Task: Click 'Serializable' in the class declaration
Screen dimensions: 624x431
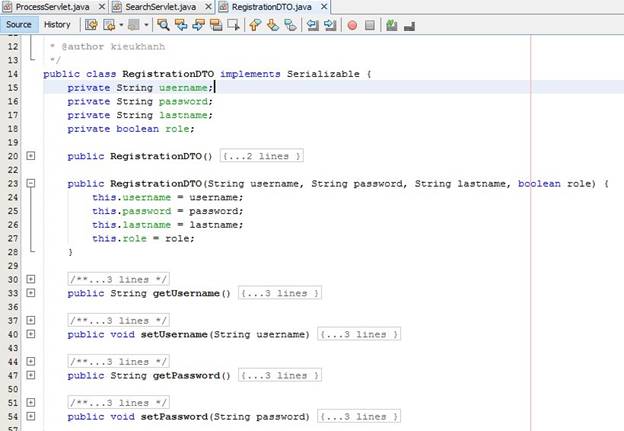Action: [323, 74]
